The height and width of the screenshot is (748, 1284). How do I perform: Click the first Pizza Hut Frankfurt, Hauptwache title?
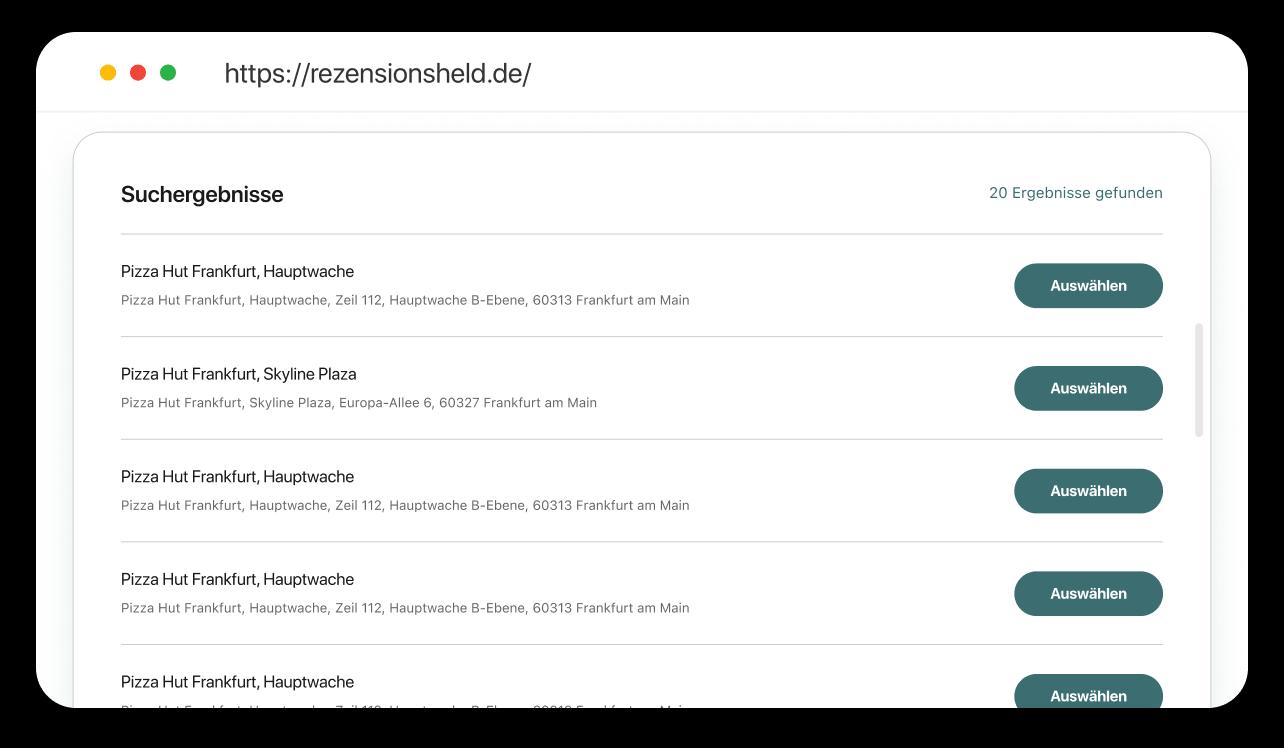click(x=238, y=271)
